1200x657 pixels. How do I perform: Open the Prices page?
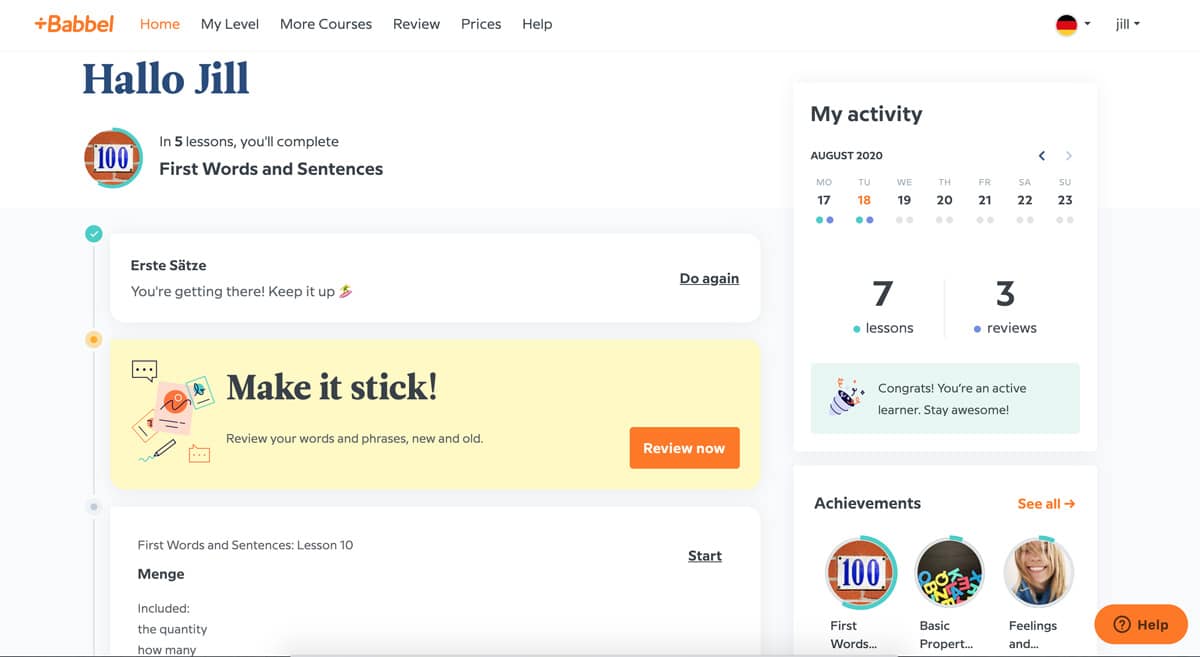tap(481, 24)
